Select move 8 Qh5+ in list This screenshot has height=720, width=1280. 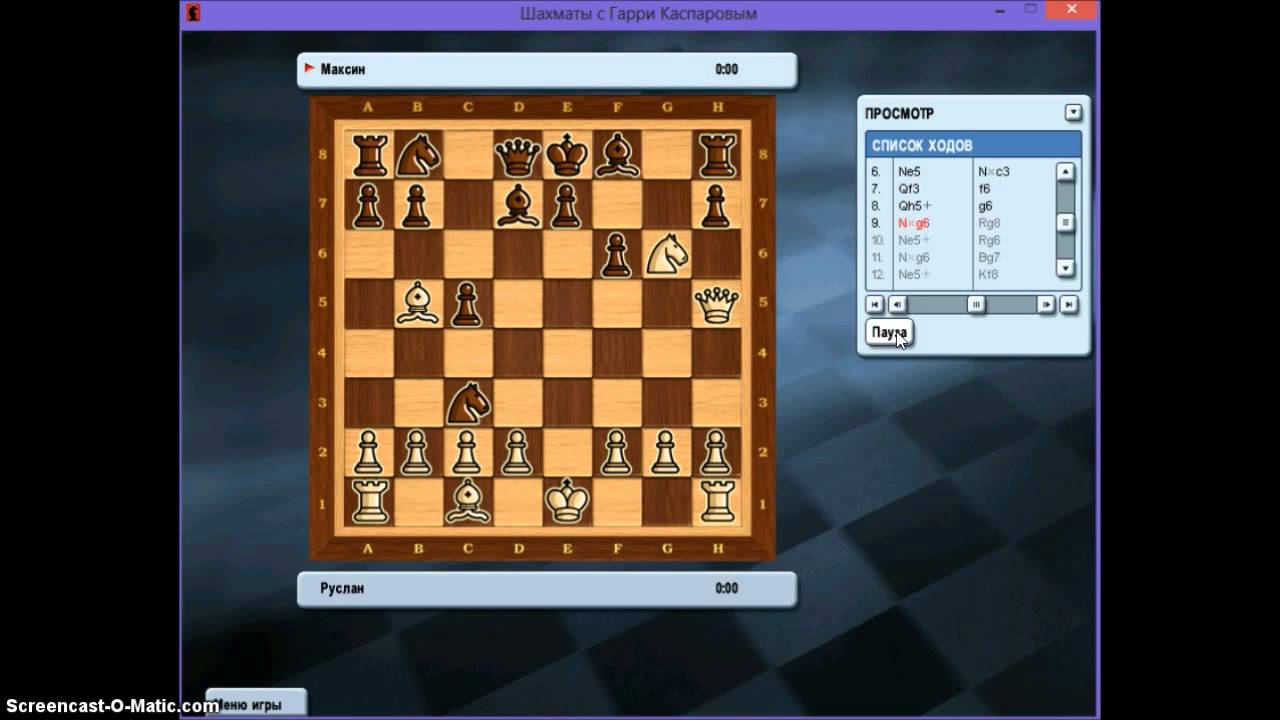pos(914,206)
